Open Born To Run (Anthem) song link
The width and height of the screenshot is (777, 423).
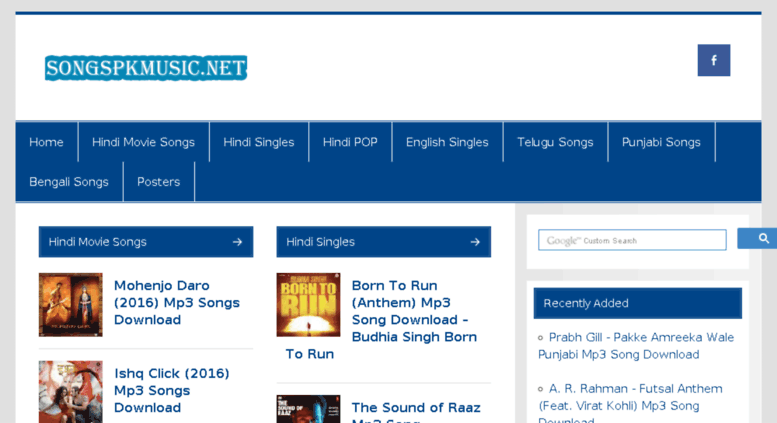point(382,319)
